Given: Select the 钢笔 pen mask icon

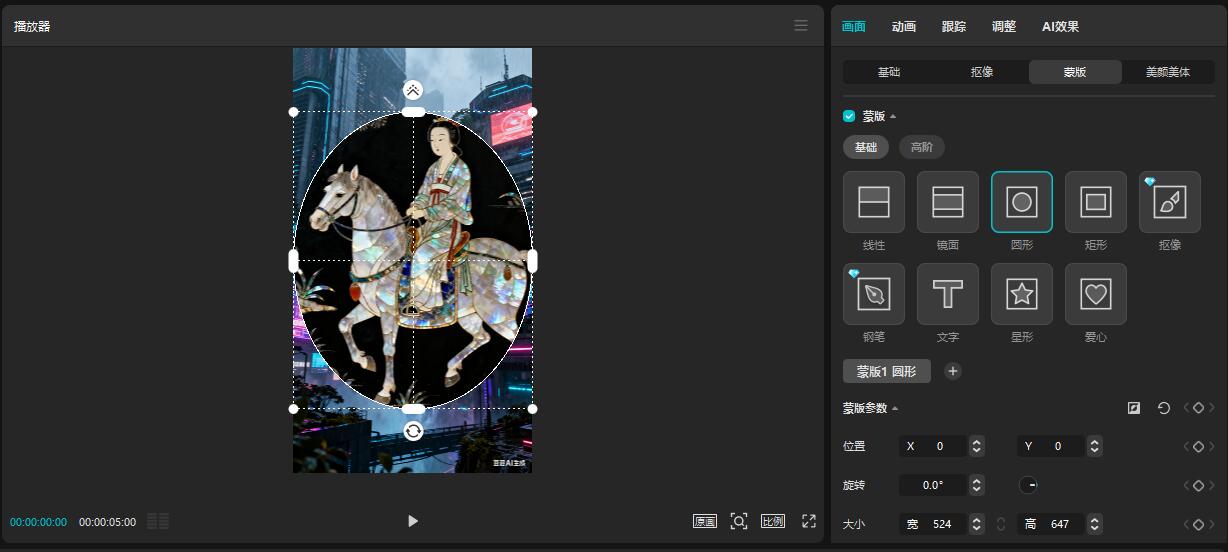Looking at the screenshot, I should 874,294.
